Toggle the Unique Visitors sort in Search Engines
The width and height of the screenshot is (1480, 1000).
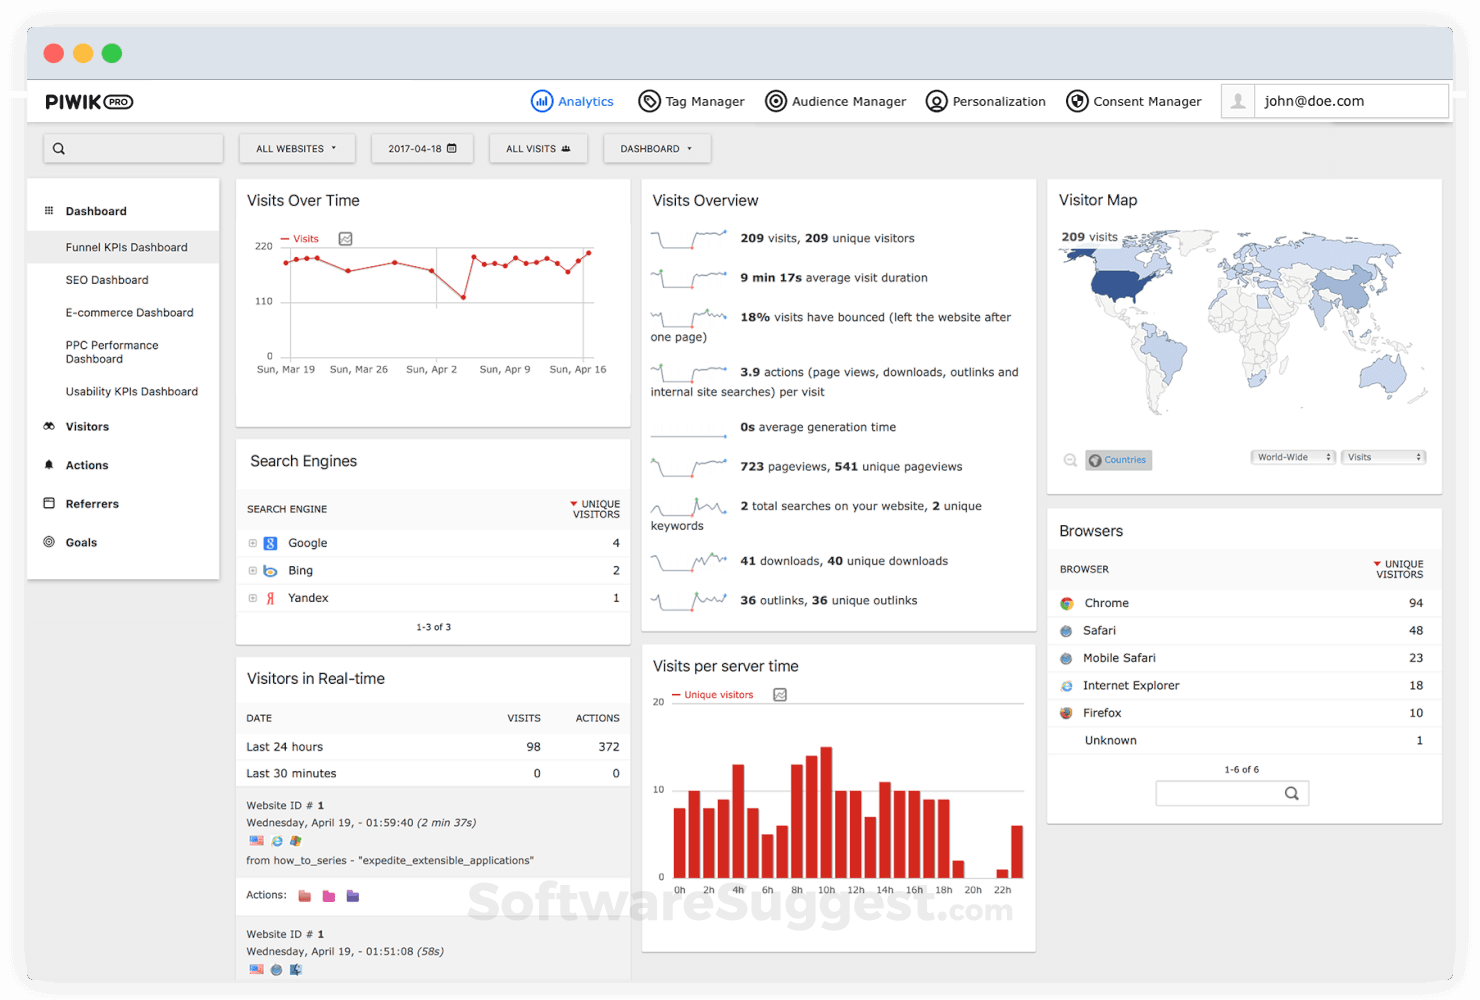595,509
